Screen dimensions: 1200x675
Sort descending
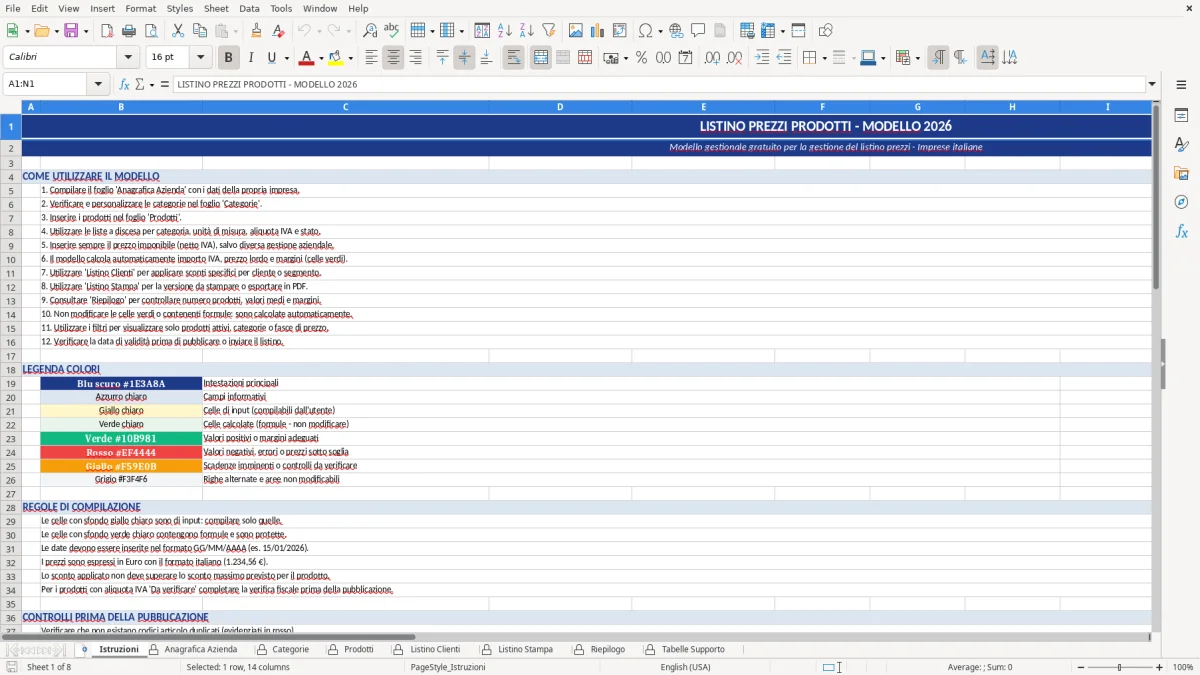526,31
